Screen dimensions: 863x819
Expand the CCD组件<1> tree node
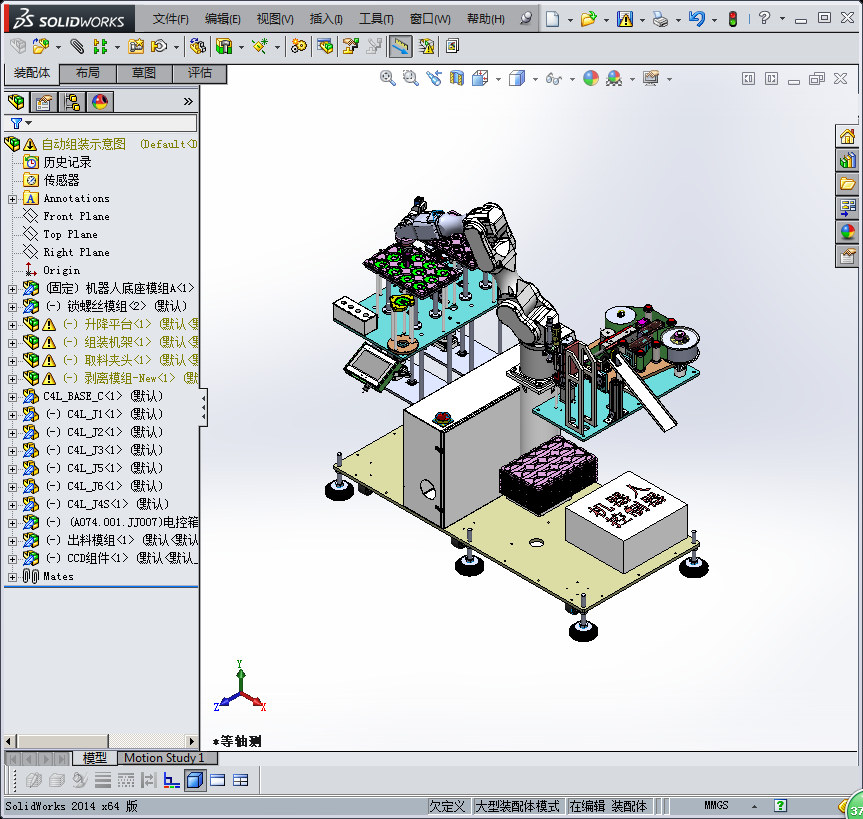12,559
